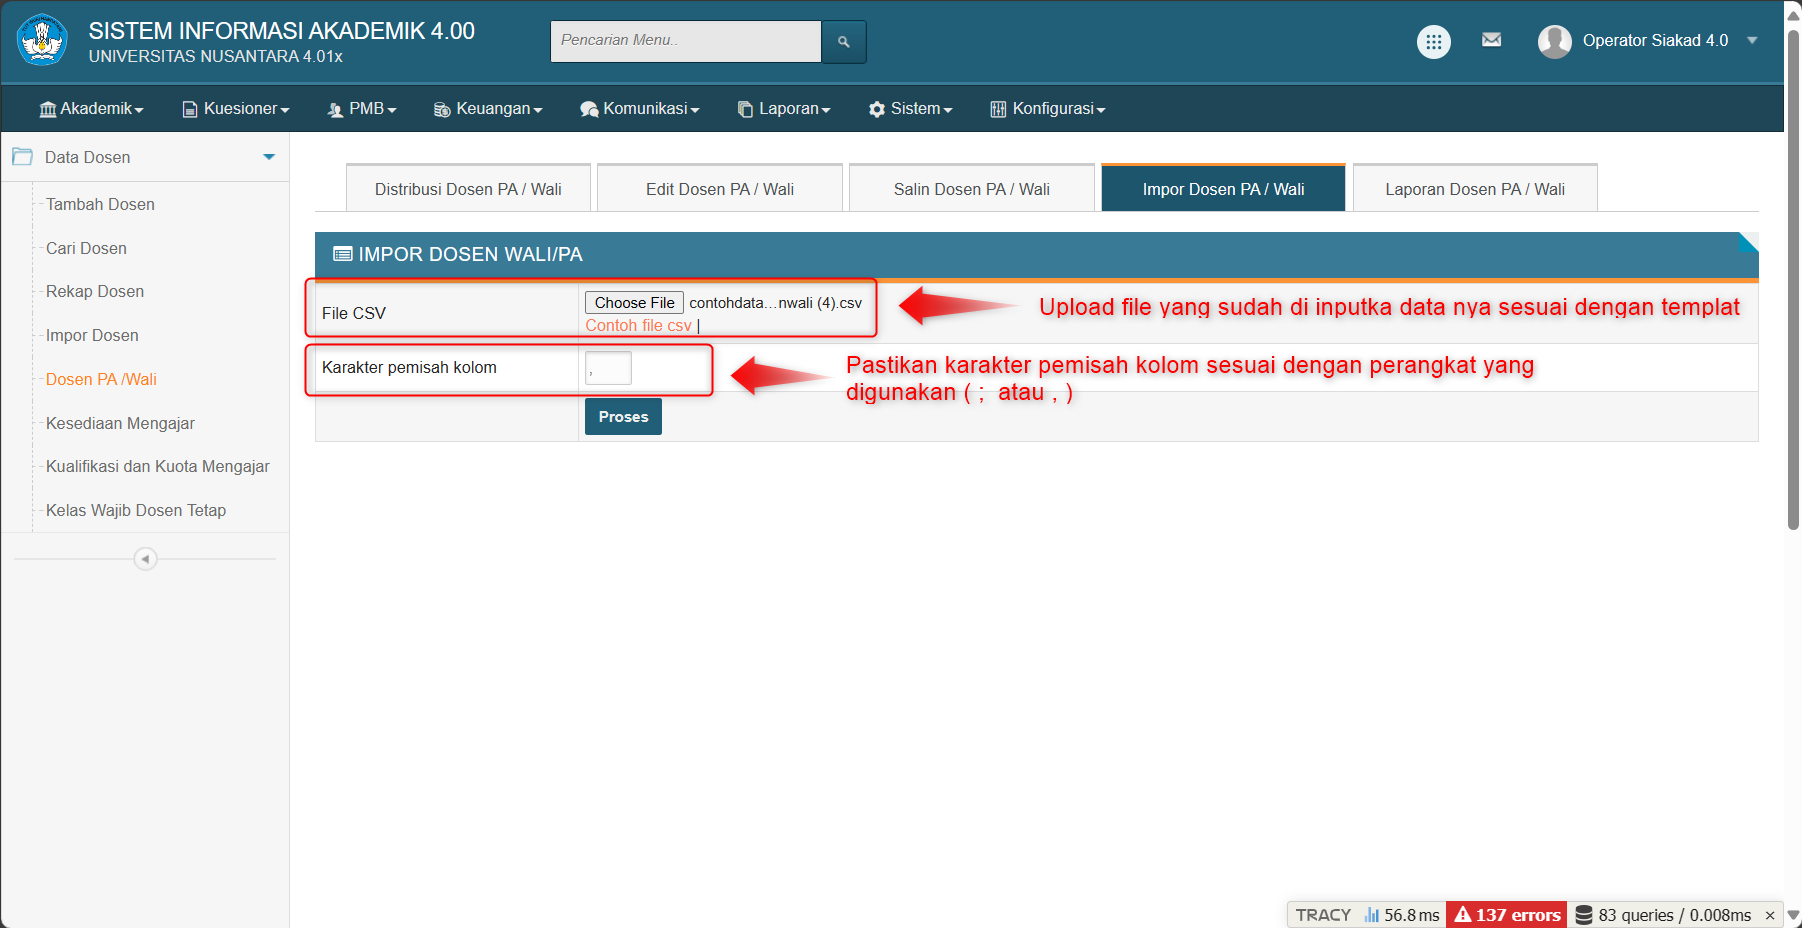The height and width of the screenshot is (928, 1802).
Task: Open the apps grid icon
Action: pos(1433,42)
